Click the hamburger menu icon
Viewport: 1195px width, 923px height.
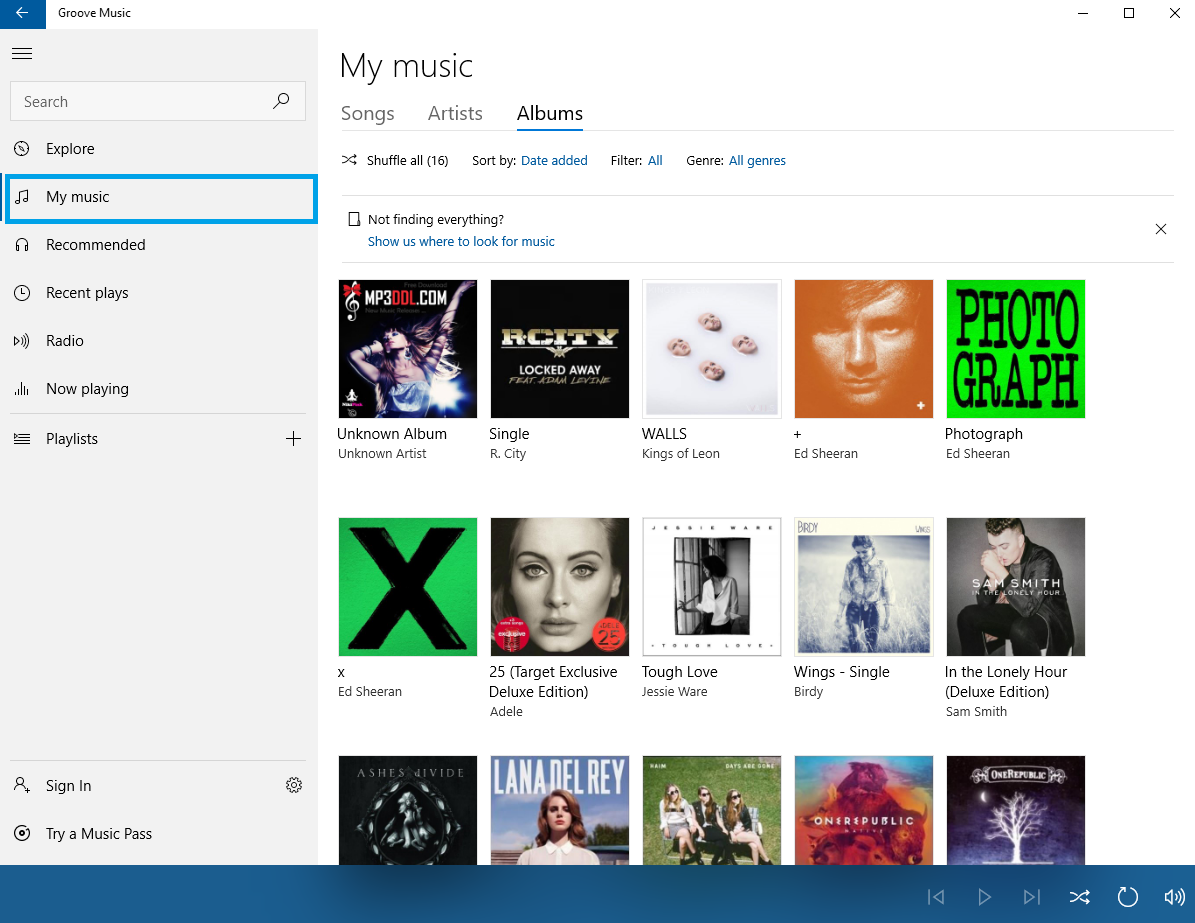pos(22,53)
